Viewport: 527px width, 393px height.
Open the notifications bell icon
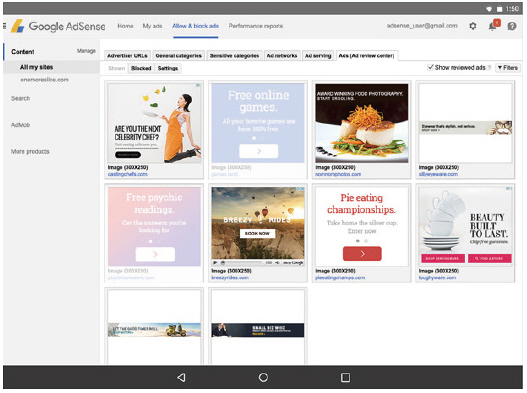pyautogui.click(x=494, y=26)
